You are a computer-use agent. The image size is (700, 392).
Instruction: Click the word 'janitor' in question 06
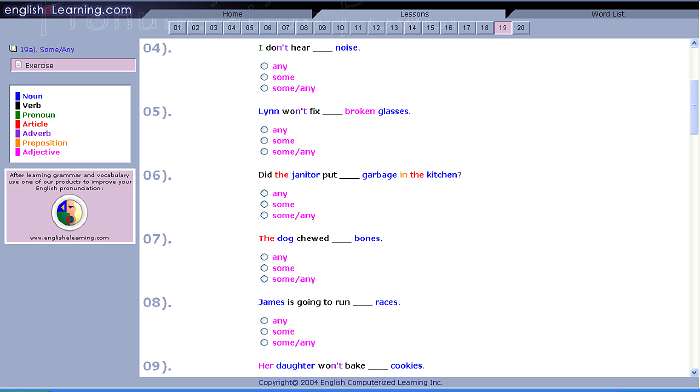pyautogui.click(x=306, y=175)
